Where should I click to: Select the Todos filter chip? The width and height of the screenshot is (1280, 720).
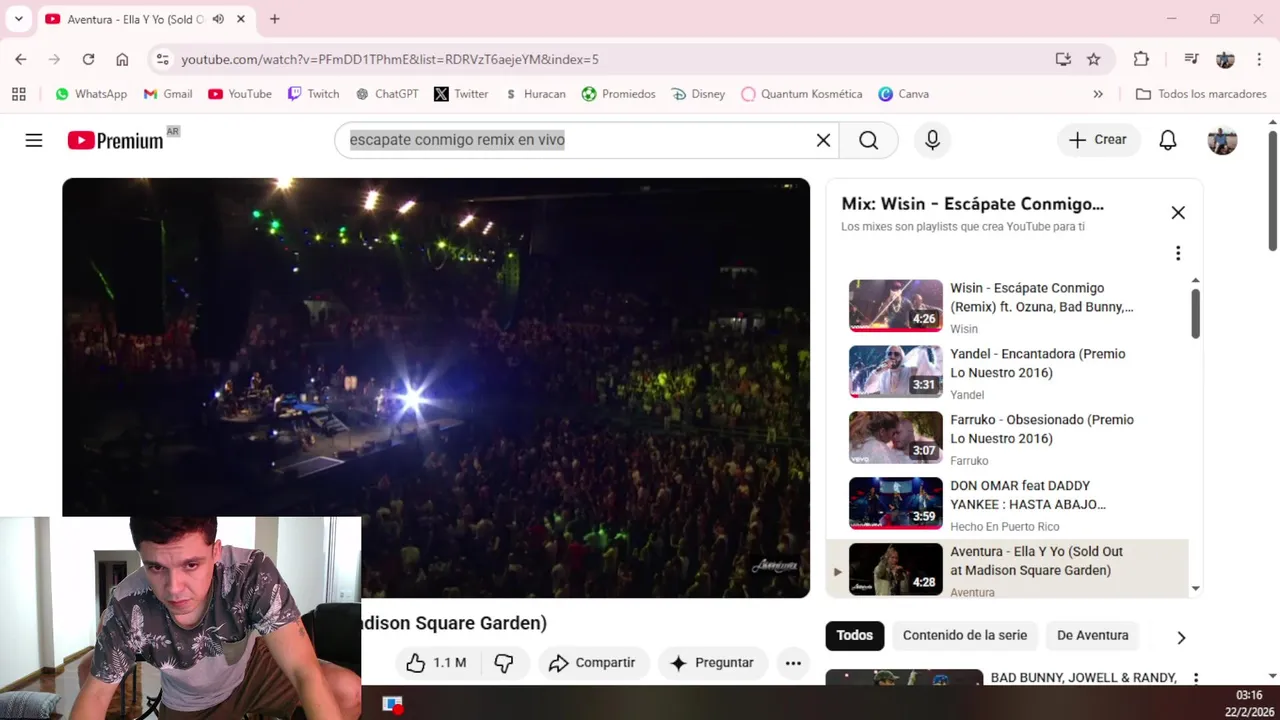[854, 636]
